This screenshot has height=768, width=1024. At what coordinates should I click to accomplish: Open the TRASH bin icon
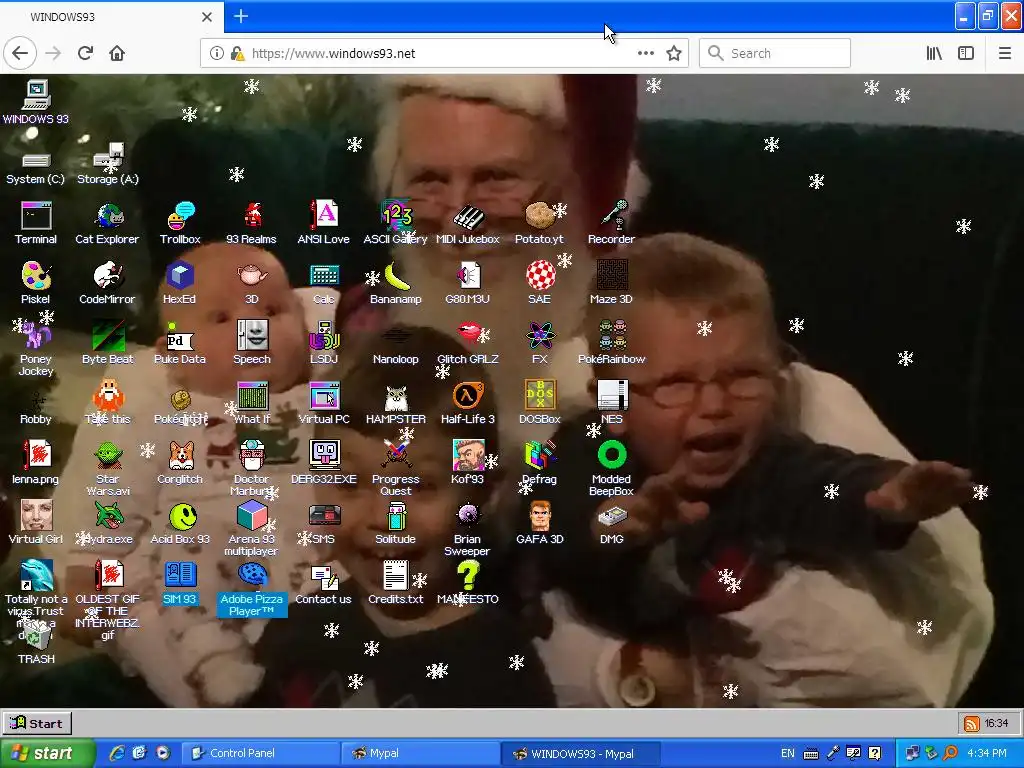(37, 643)
